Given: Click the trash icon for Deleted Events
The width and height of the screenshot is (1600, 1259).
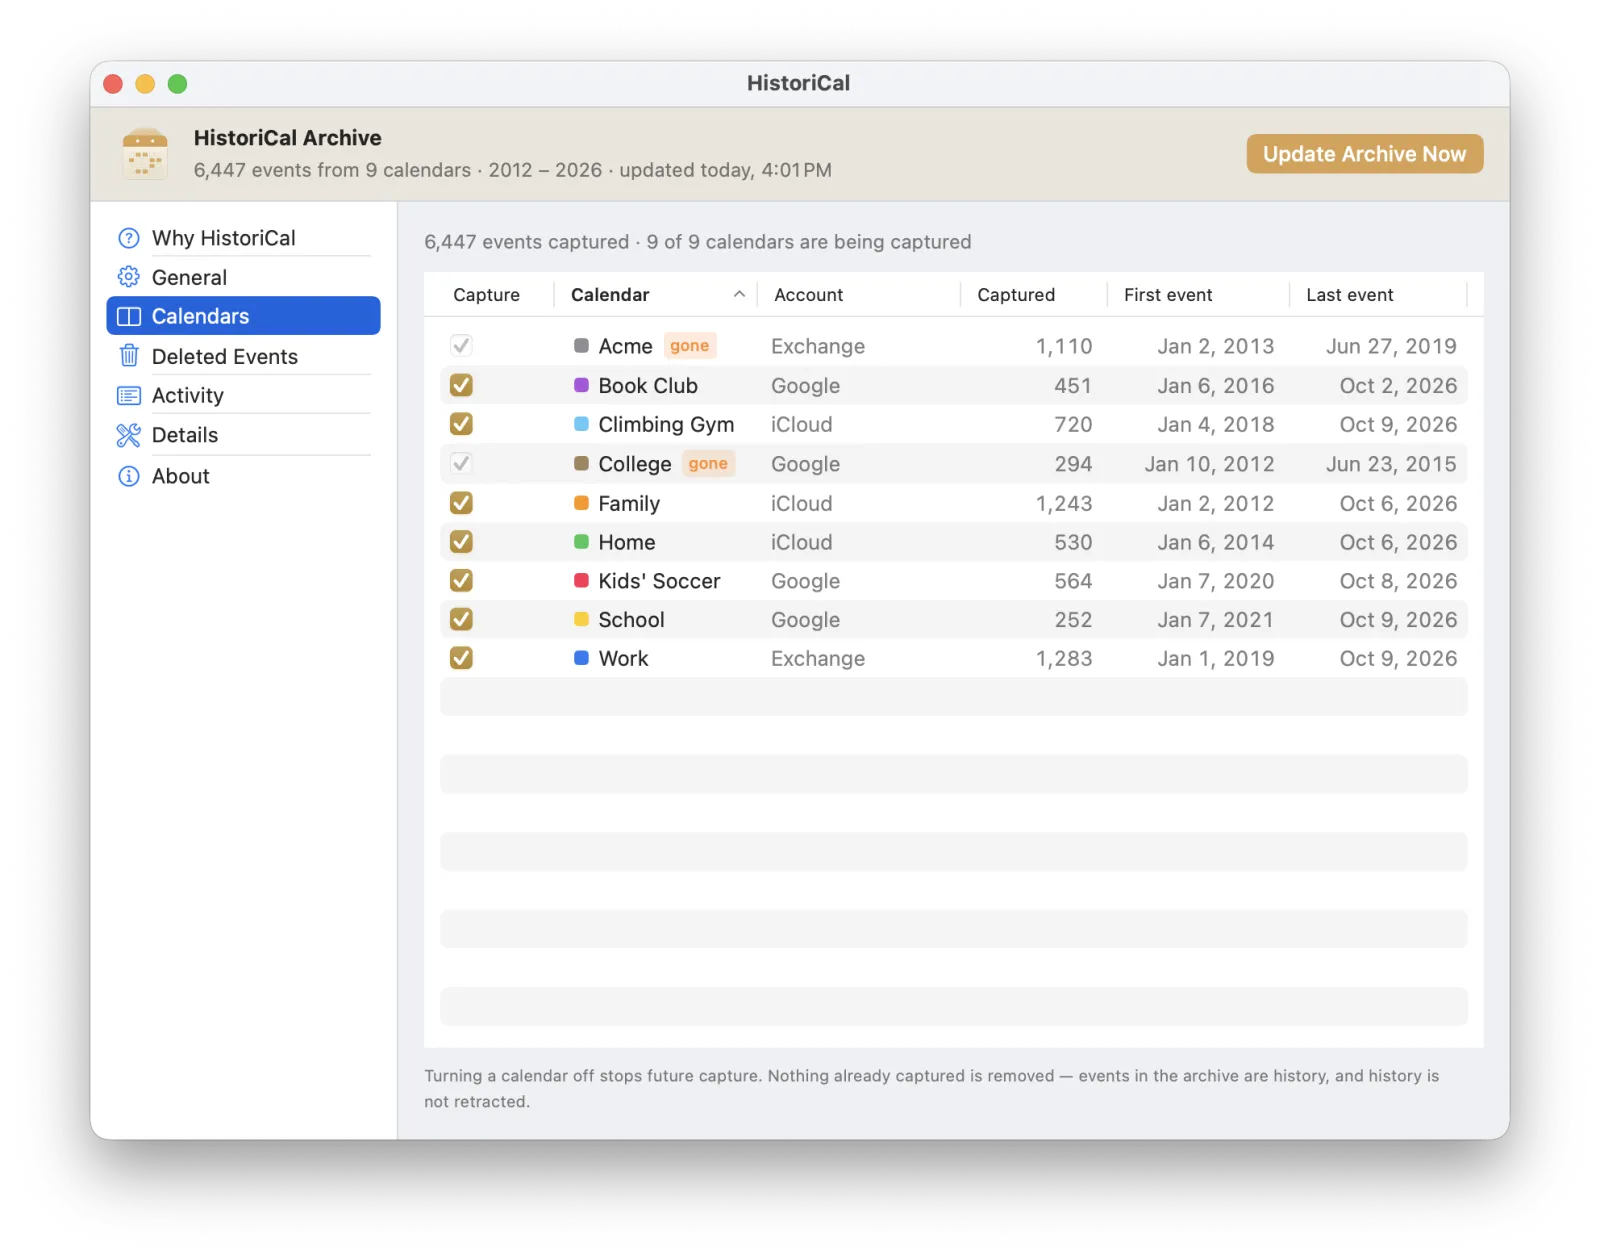Looking at the screenshot, I should pyautogui.click(x=129, y=356).
